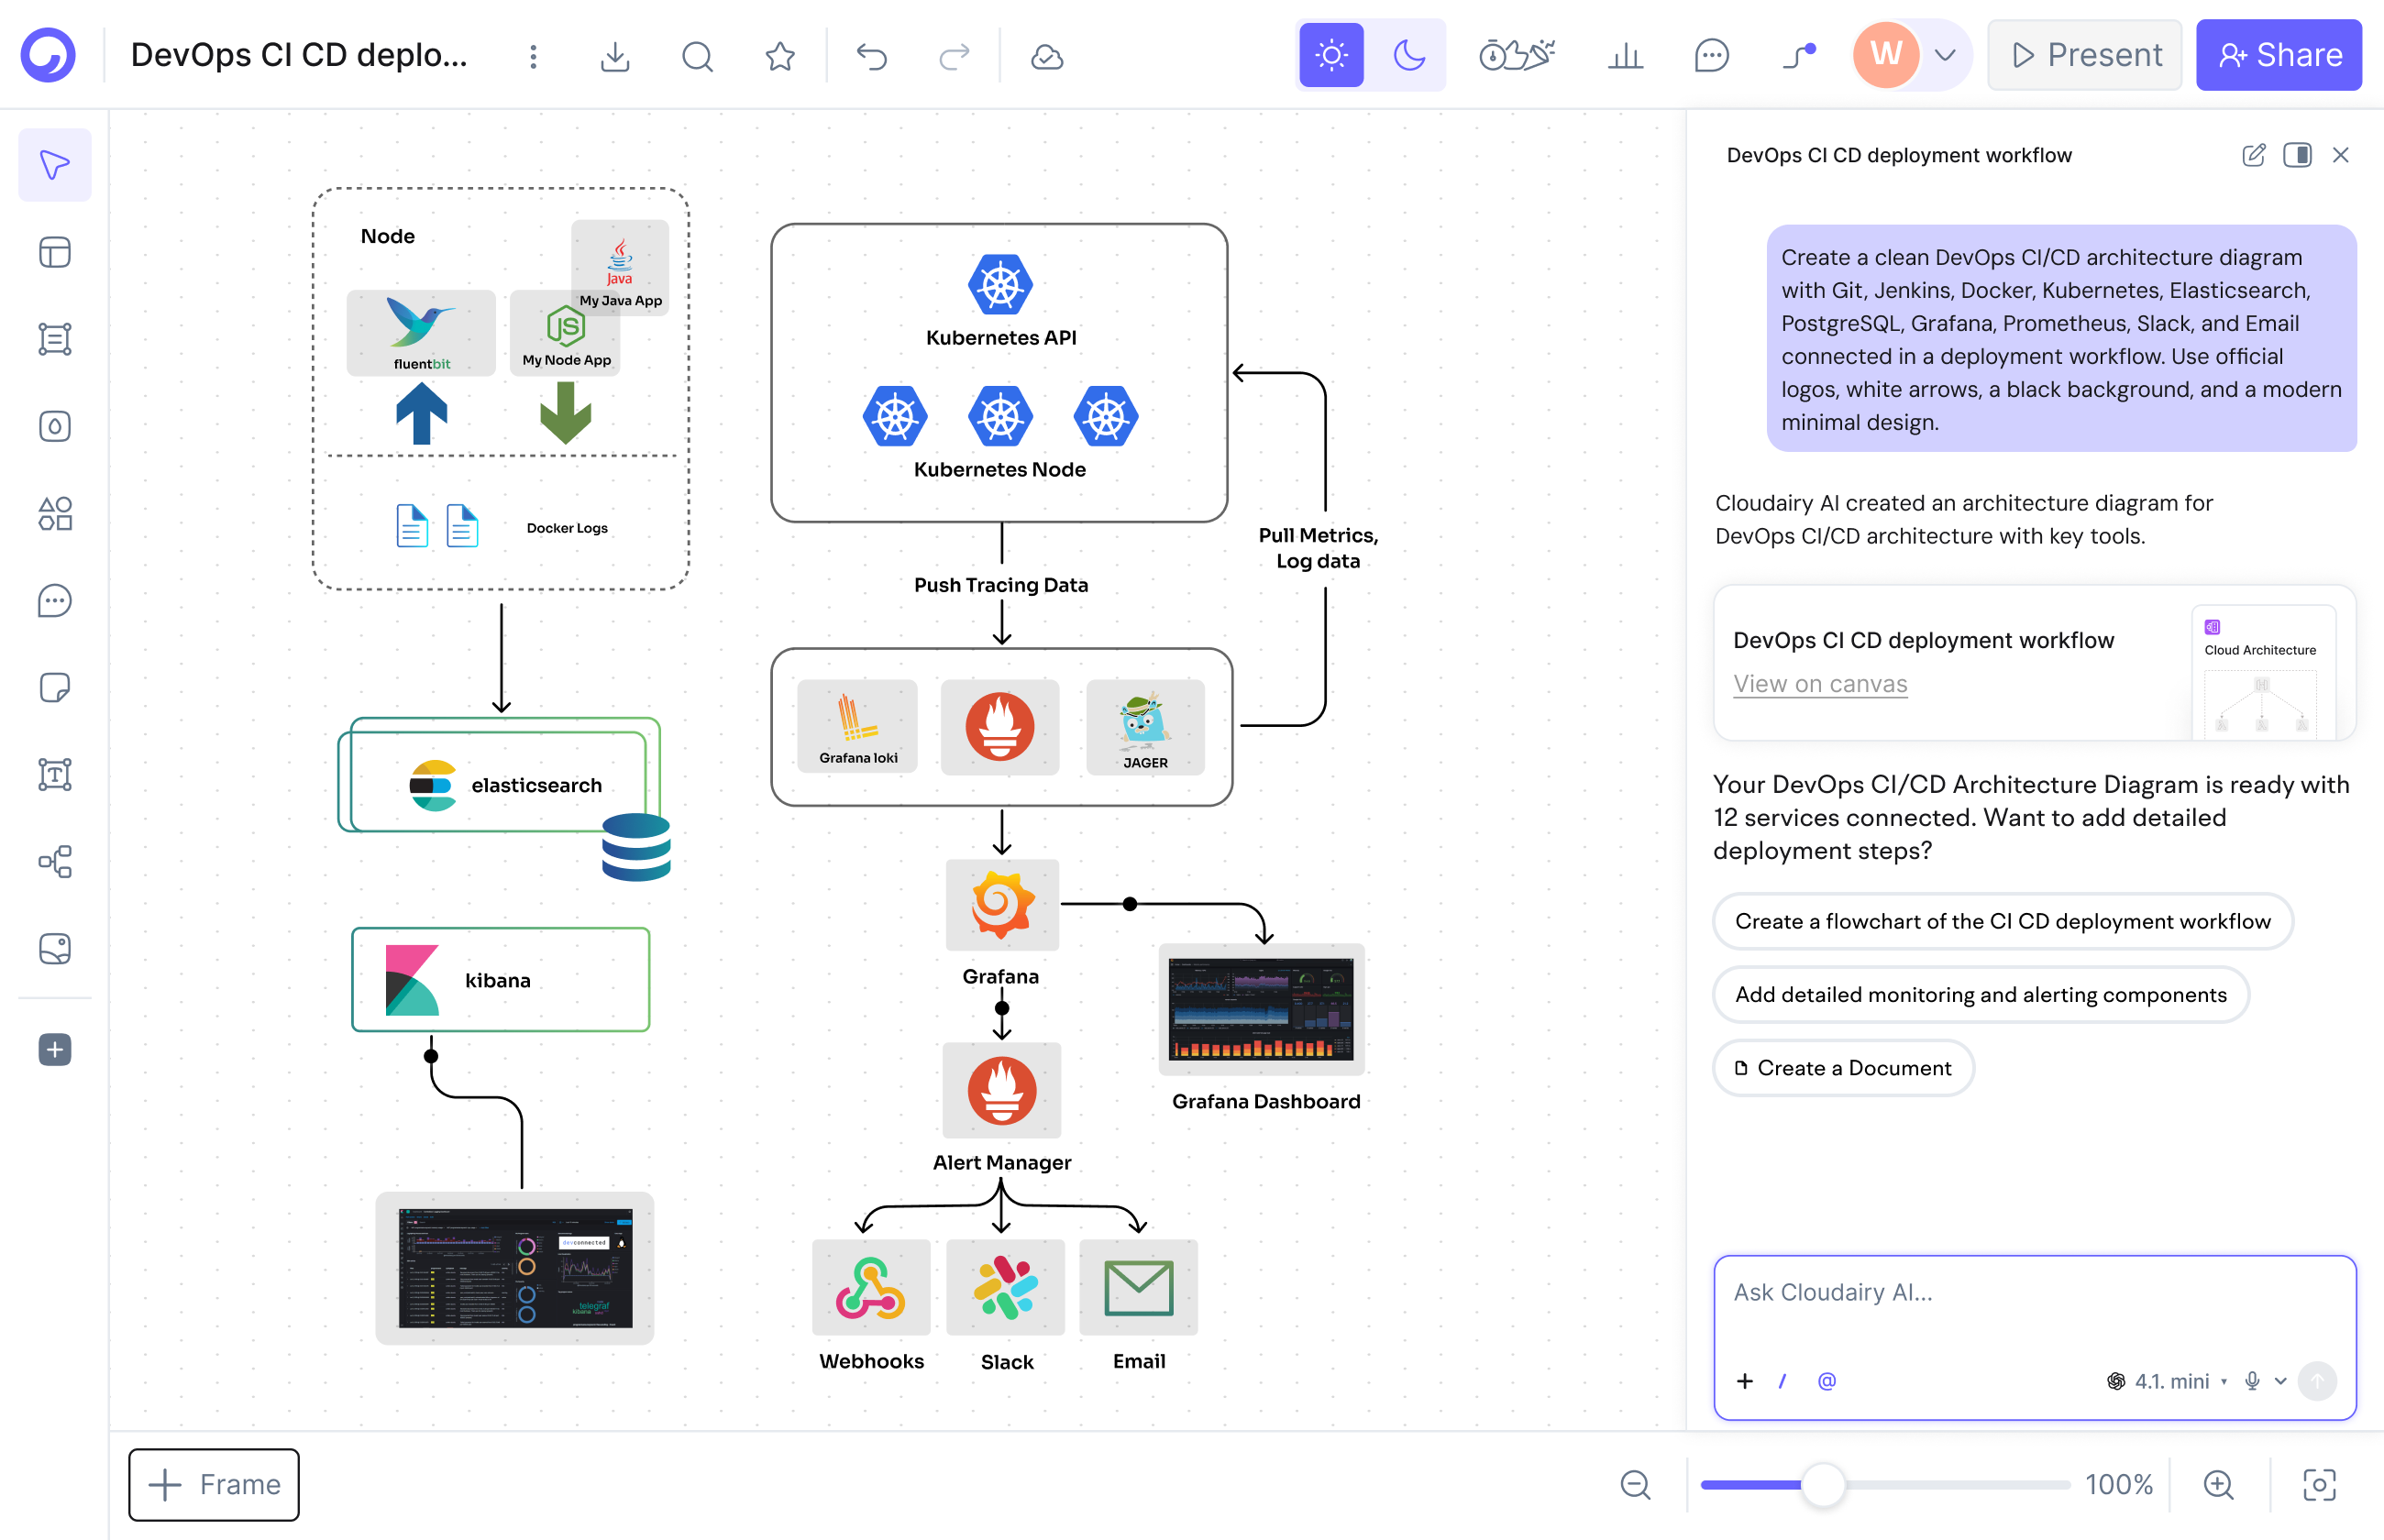This screenshot has height=1540, width=2384.
Task: Insert a mention with the @ icon
Action: point(1827,1381)
